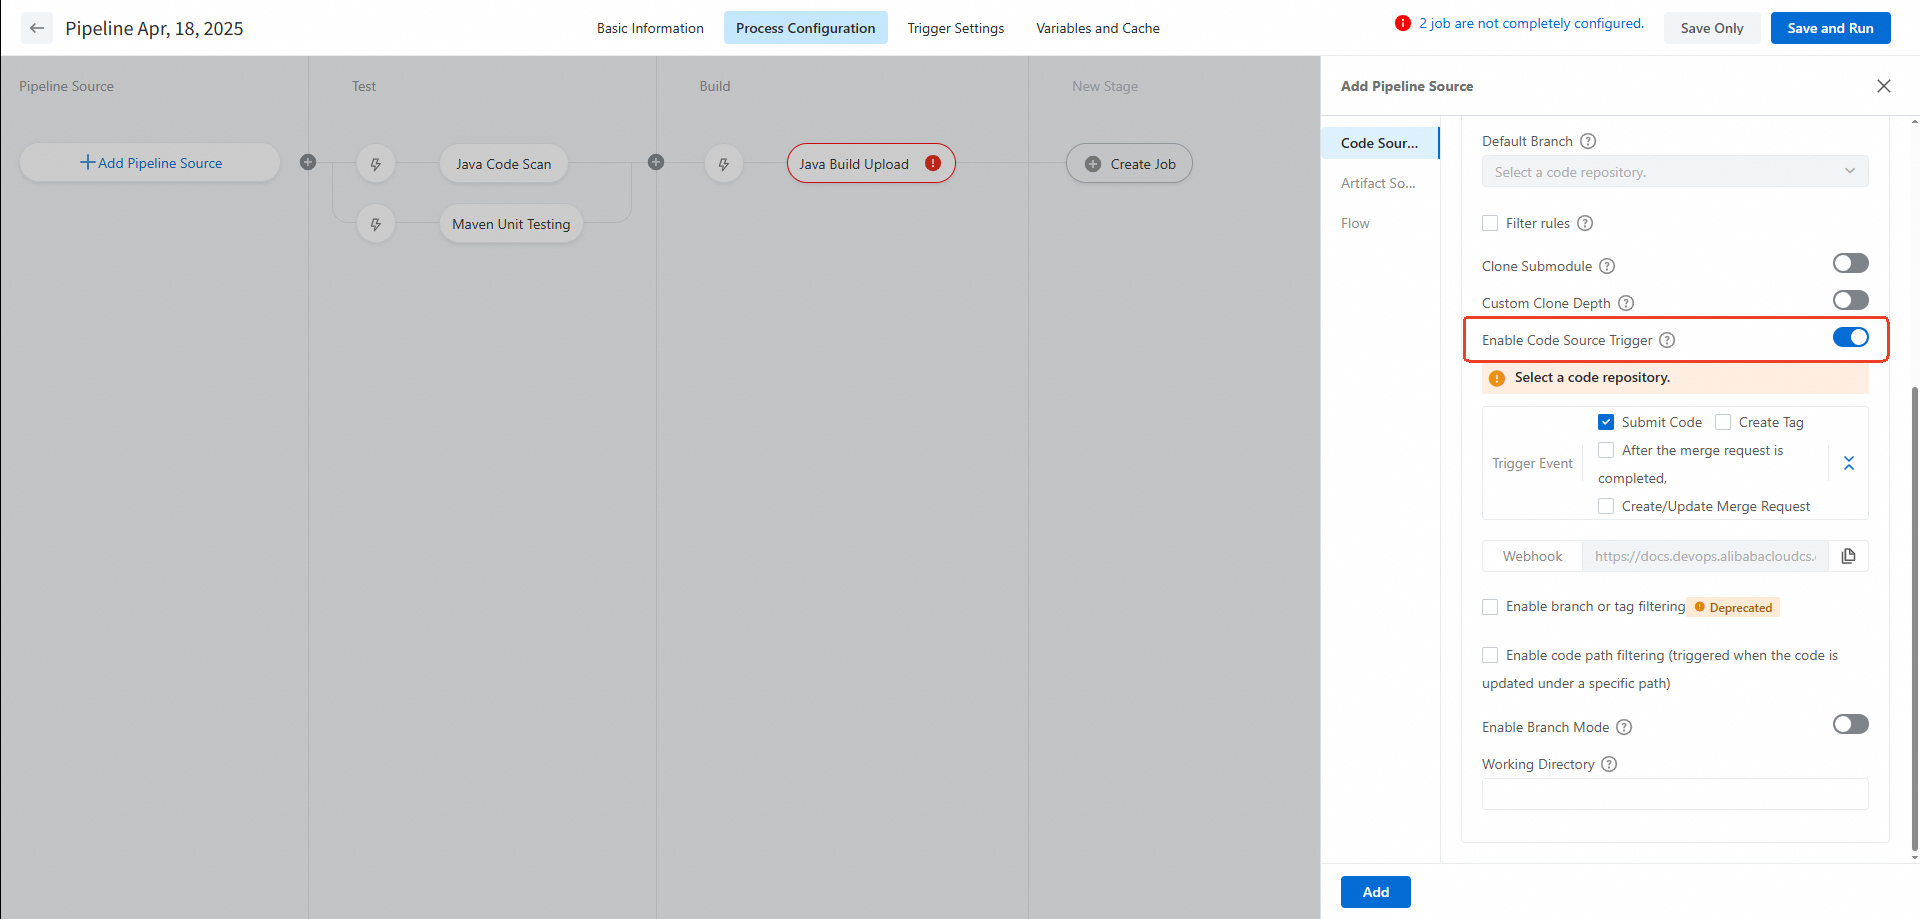1920x919 pixels.
Task: Open the Variables and Cache tab
Action: (1098, 28)
